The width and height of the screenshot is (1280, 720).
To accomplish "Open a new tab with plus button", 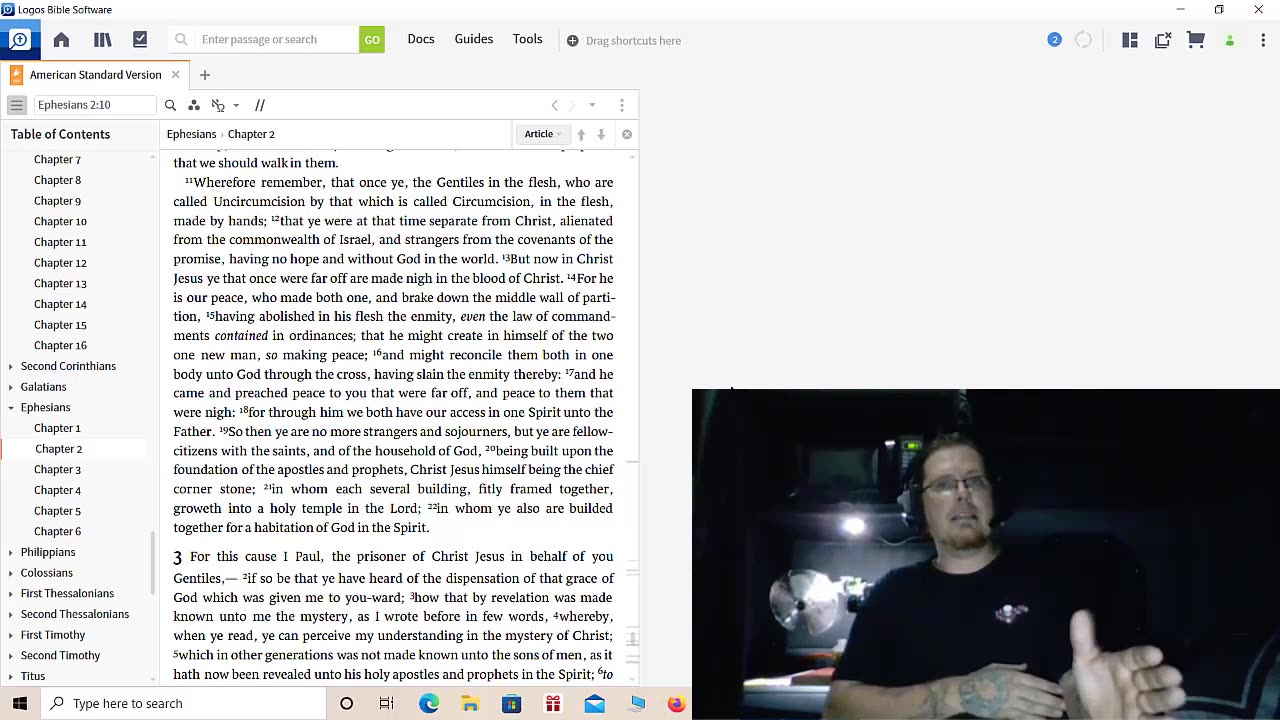I will click(205, 75).
